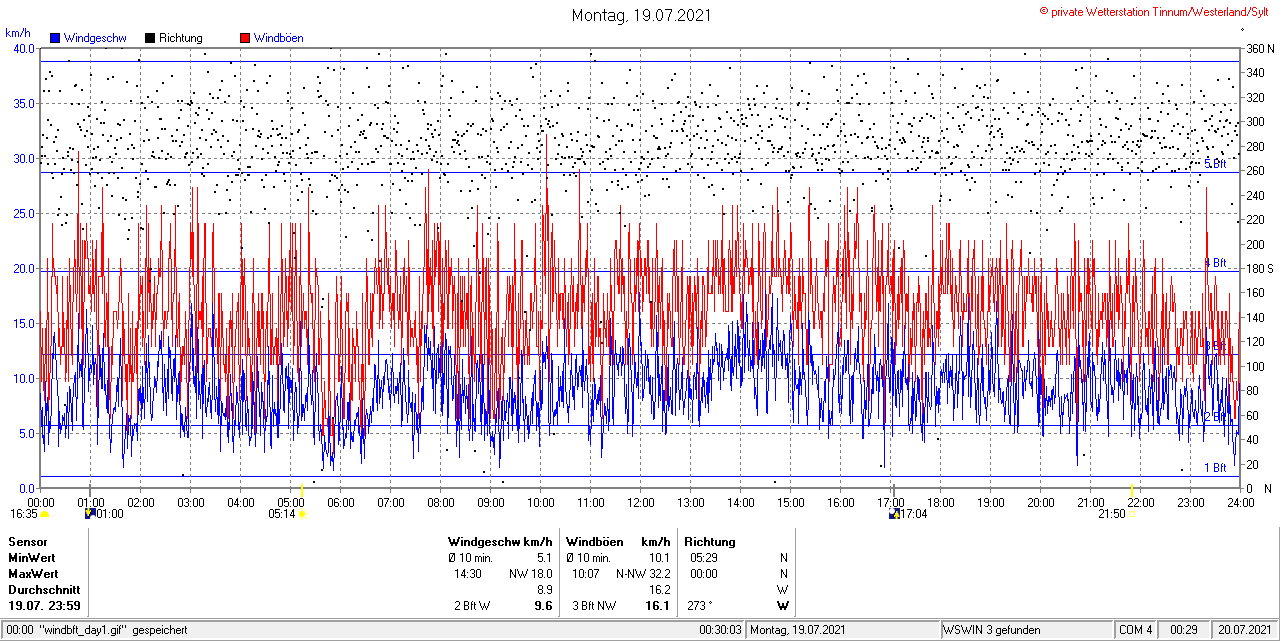
Task: Click the 3 Bft NW reading
Action: [x=594, y=606]
